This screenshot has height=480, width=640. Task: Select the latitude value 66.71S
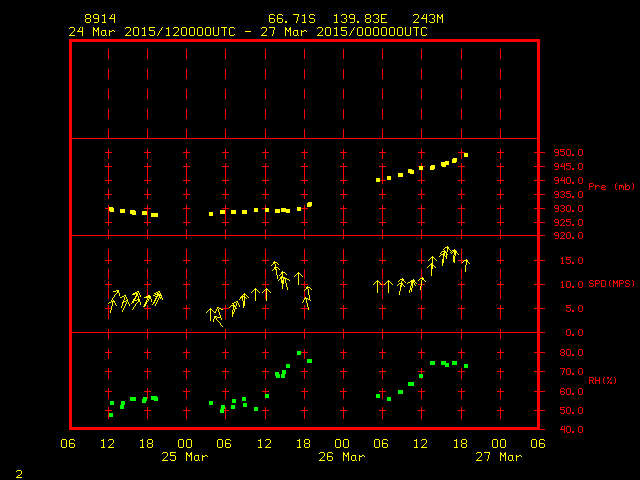(x=289, y=19)
